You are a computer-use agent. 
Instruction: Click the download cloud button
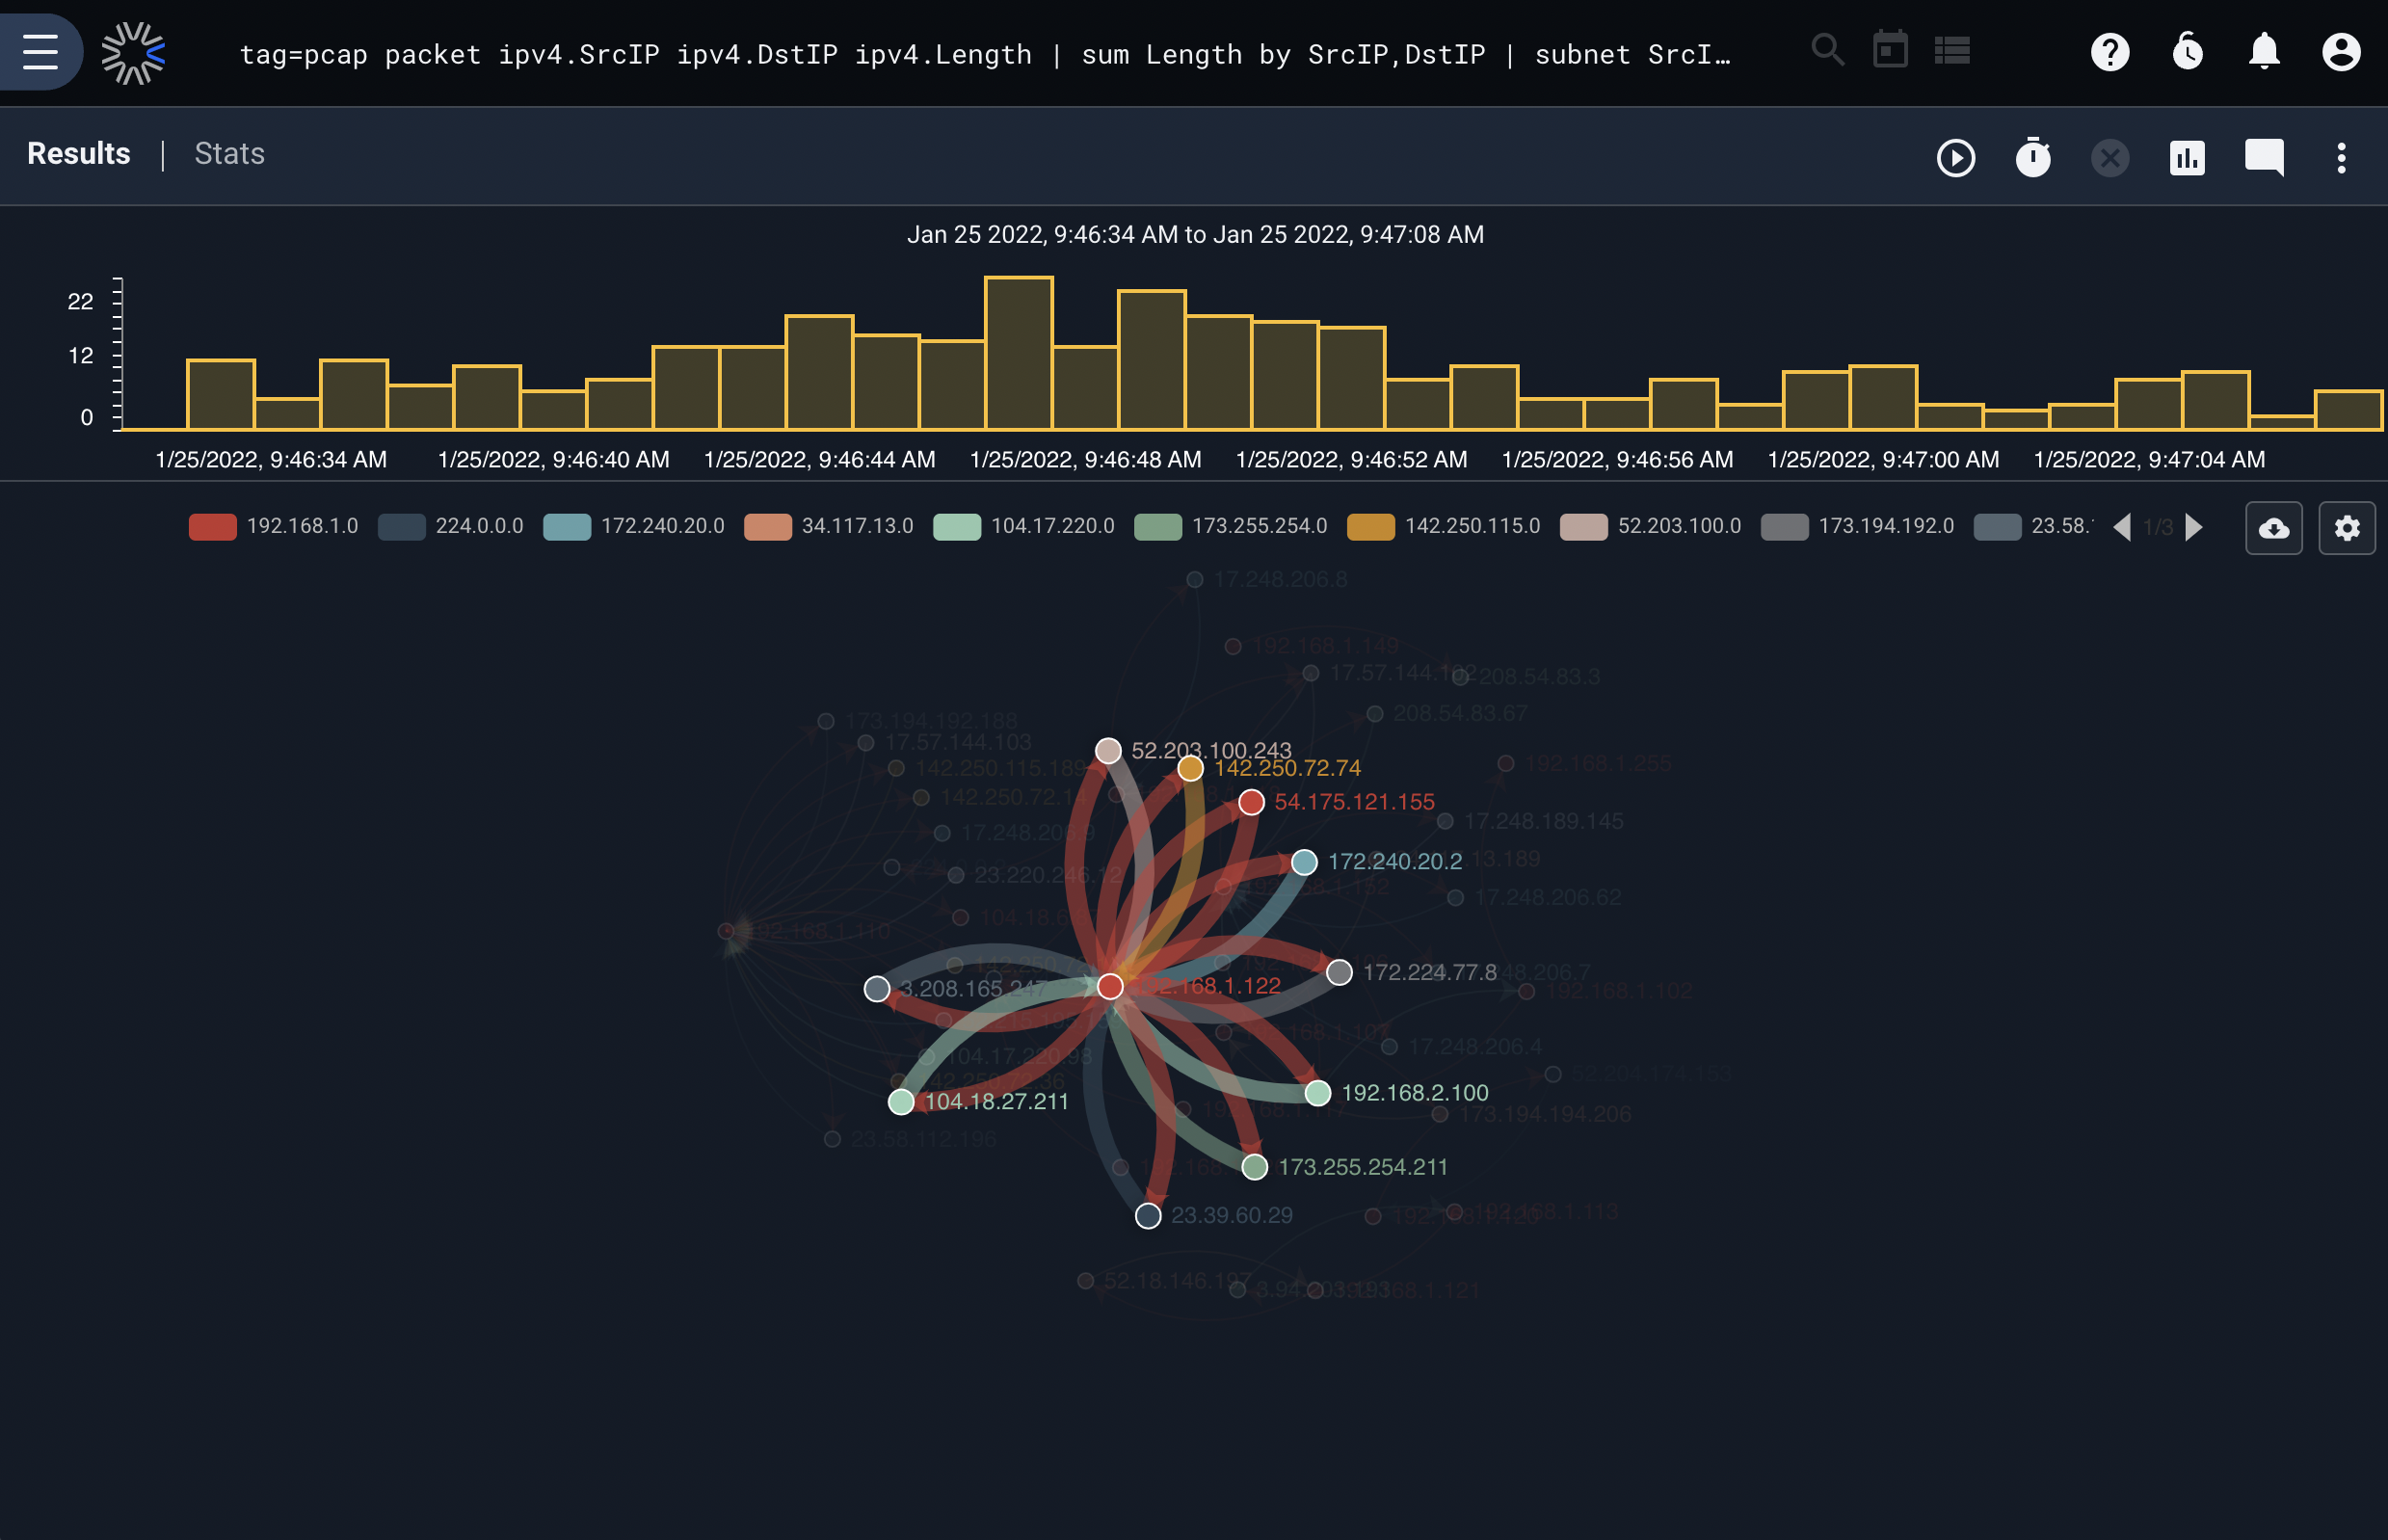point(2274,528)
